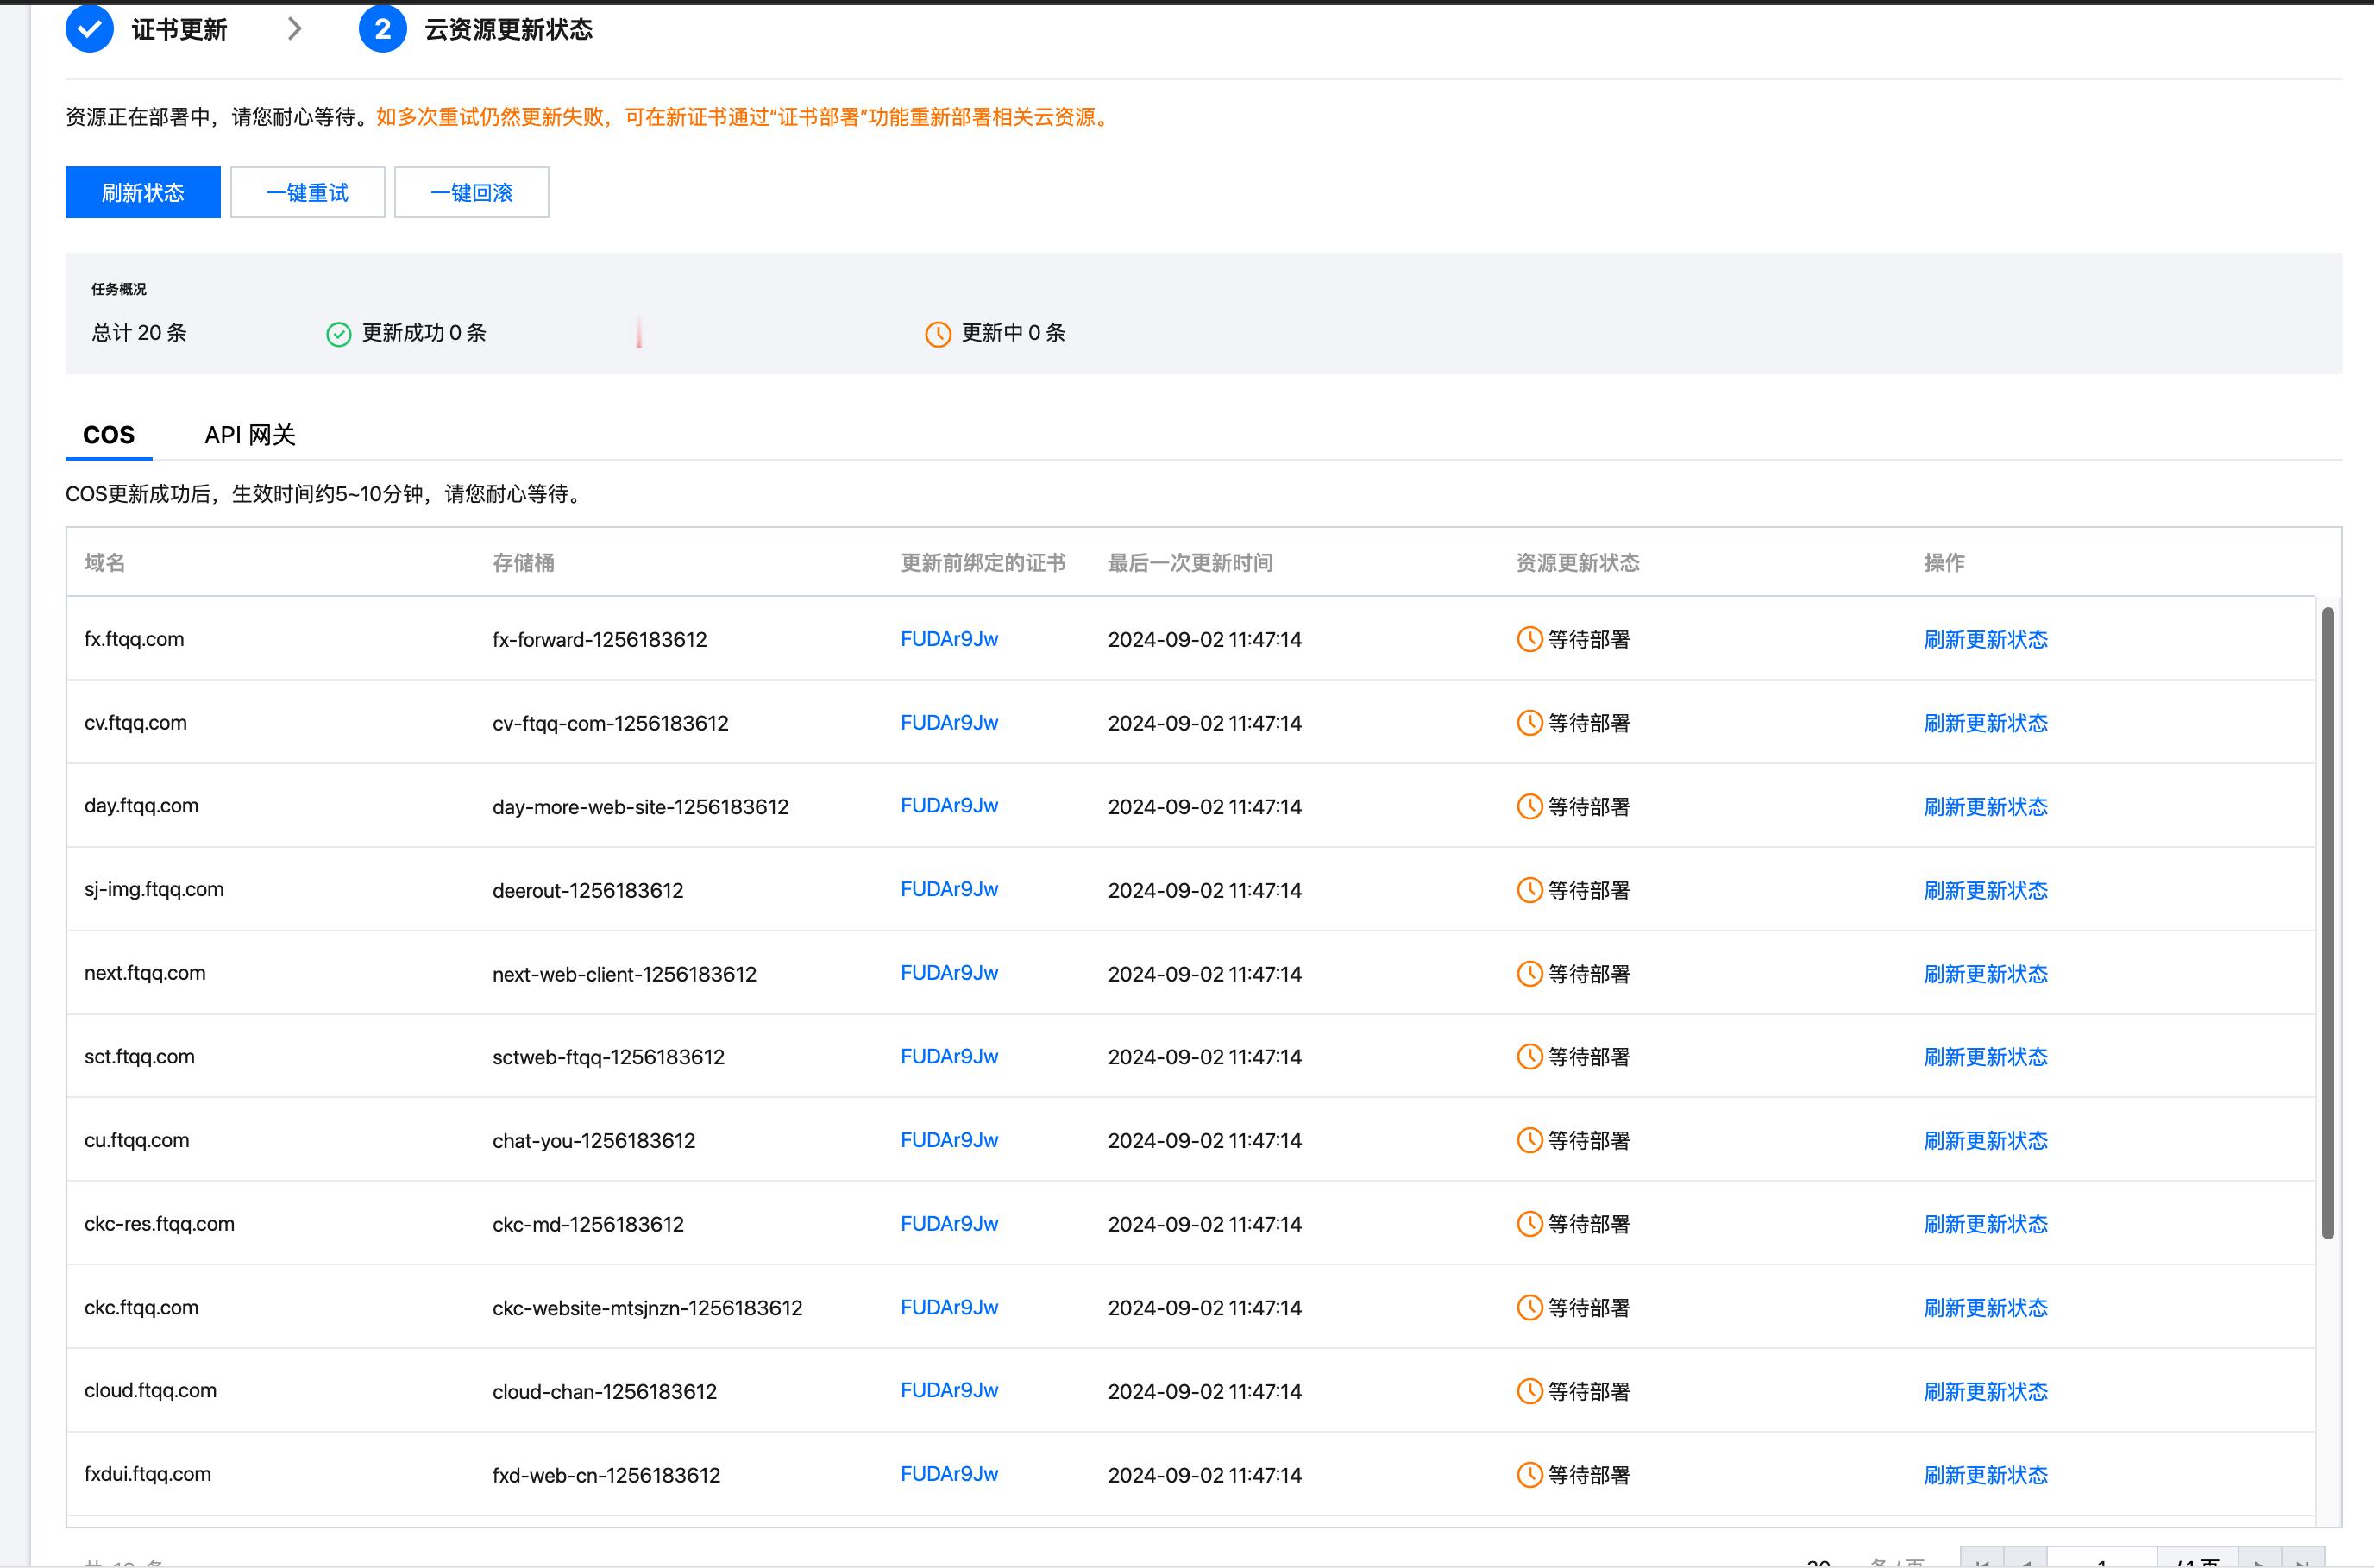Click the 总计 20 条 summary text
The height and width of the screenshot is (1568, 2374).
pyautogui.click(x=139, y=333)
